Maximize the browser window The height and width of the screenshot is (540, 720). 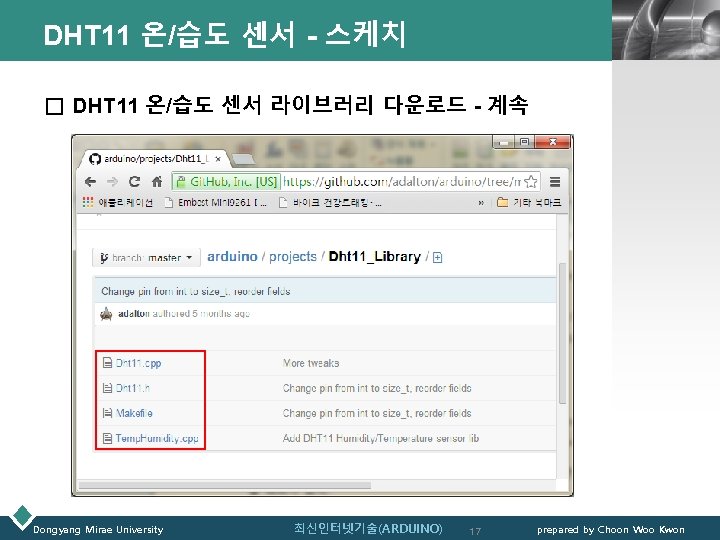pyautogui.click(x=525, y=142)
